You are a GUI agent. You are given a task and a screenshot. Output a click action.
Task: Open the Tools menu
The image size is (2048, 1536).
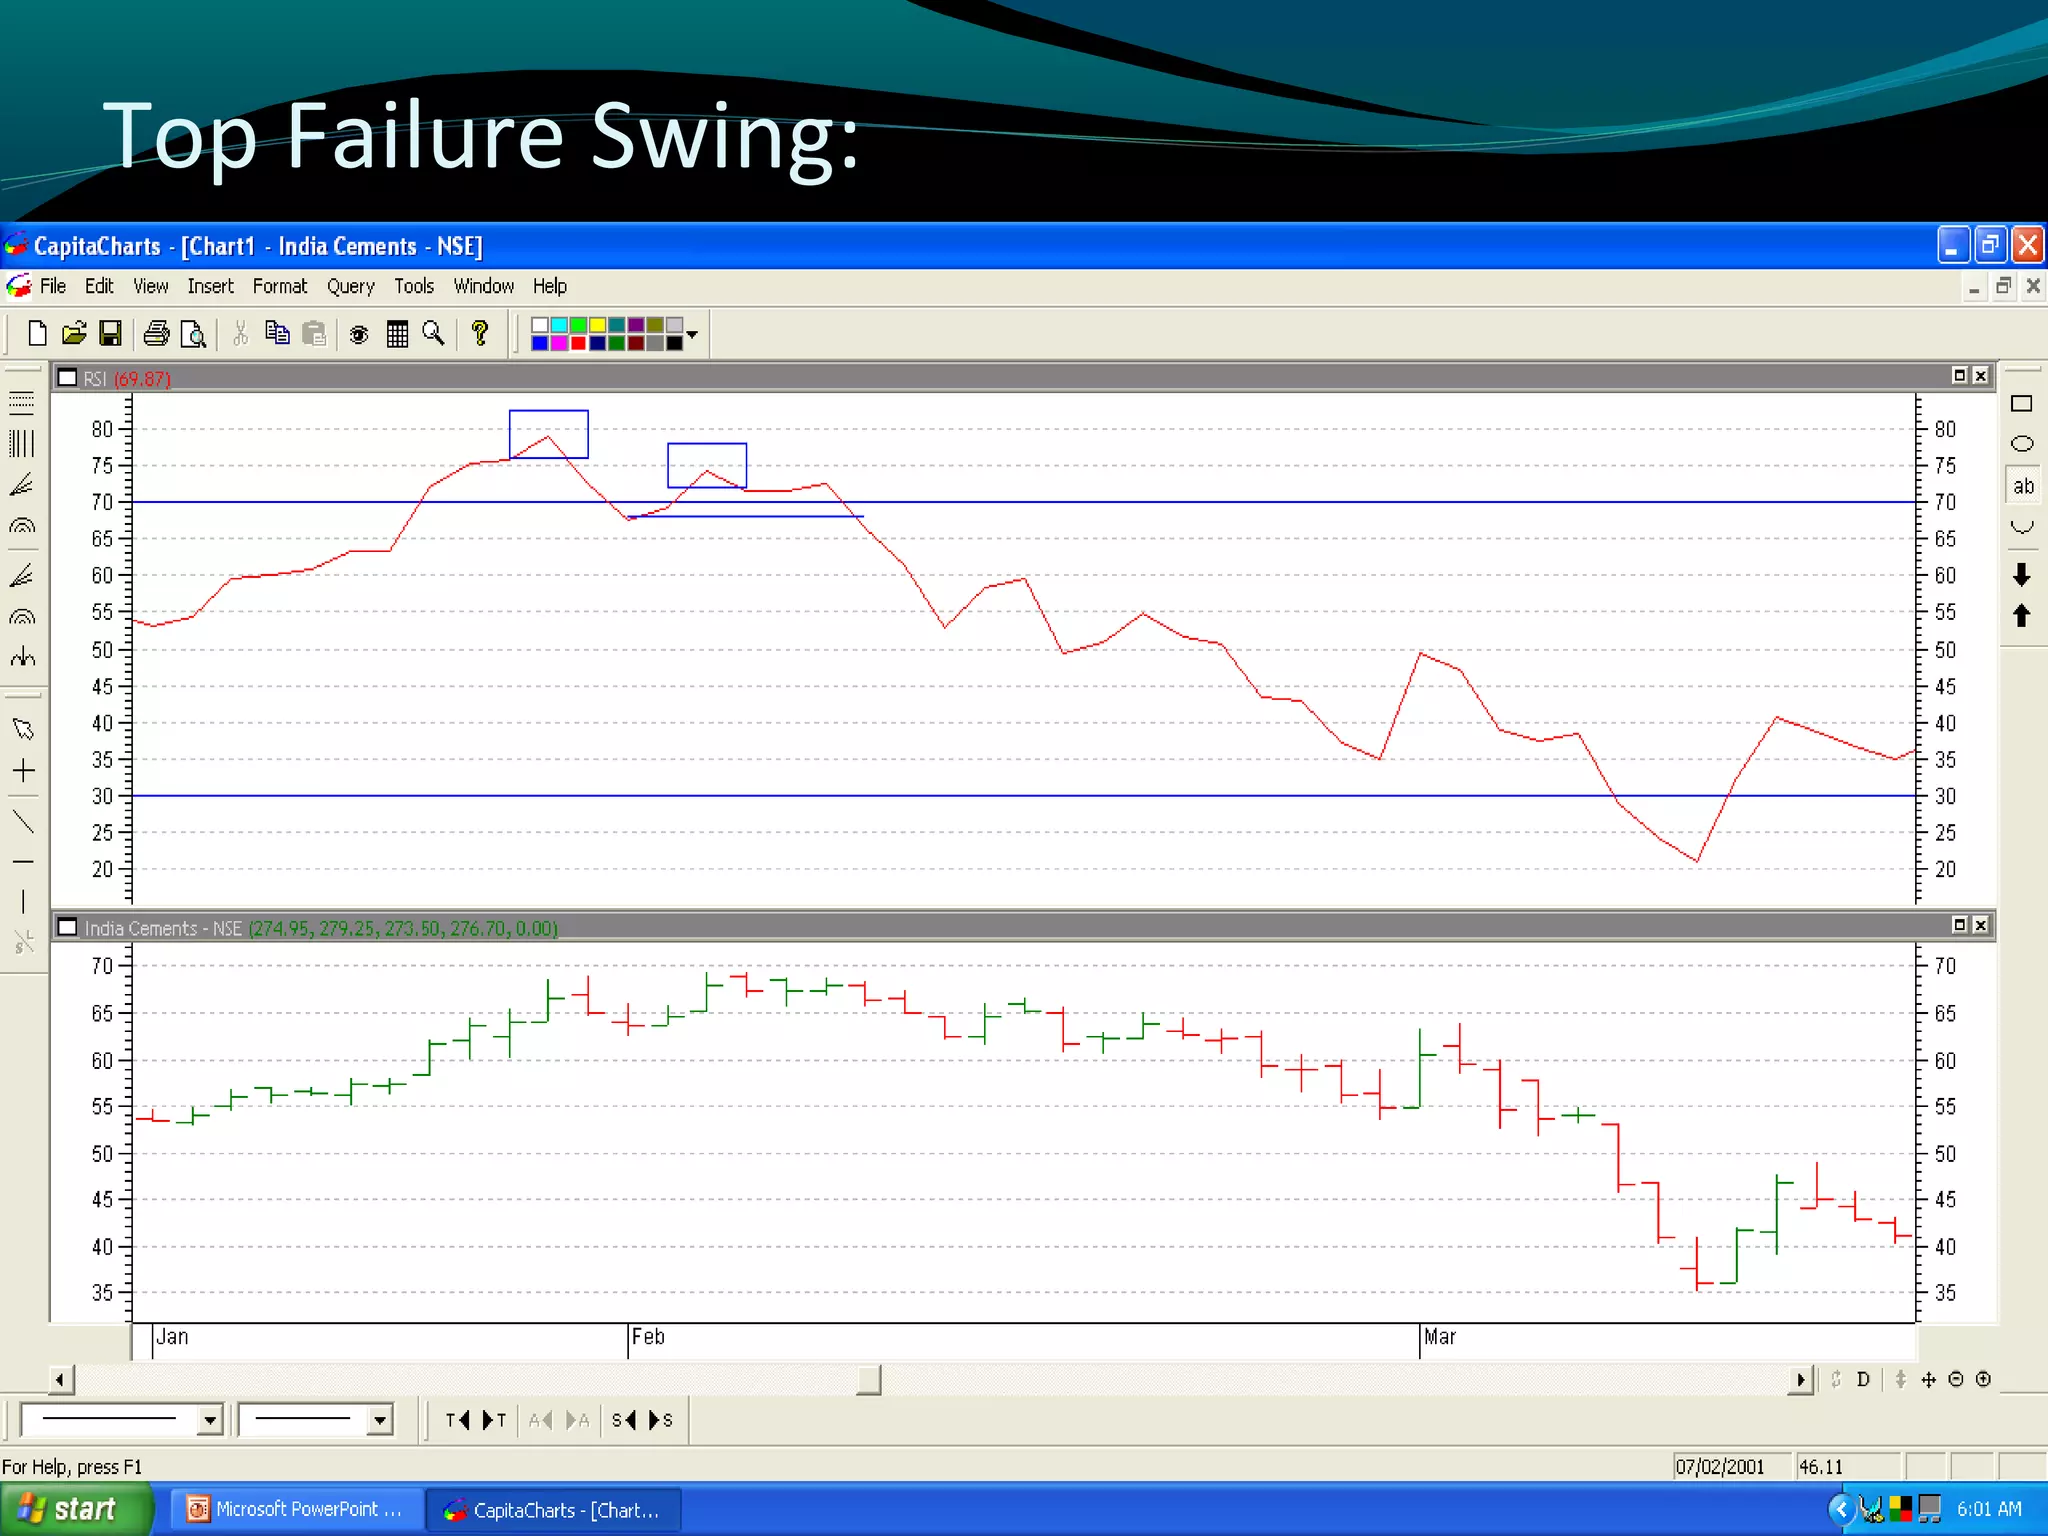413,286
